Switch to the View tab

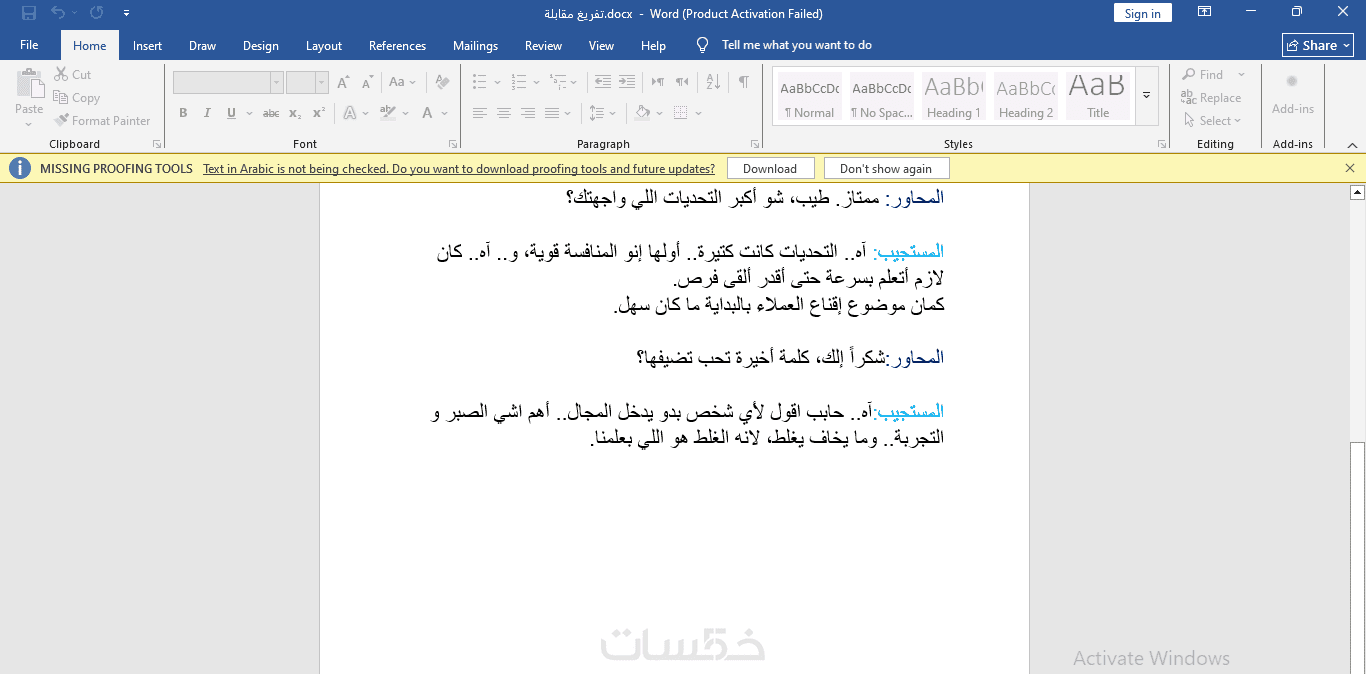point(601,45)
